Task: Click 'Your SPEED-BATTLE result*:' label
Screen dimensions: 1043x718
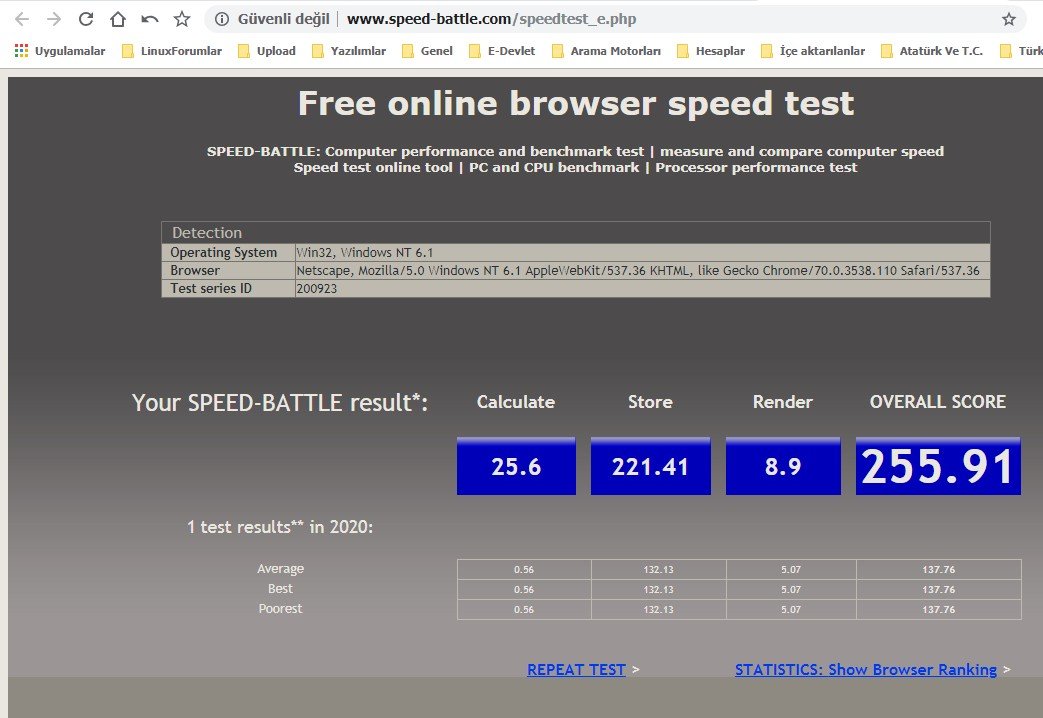Action: click(x=279, y=403)
